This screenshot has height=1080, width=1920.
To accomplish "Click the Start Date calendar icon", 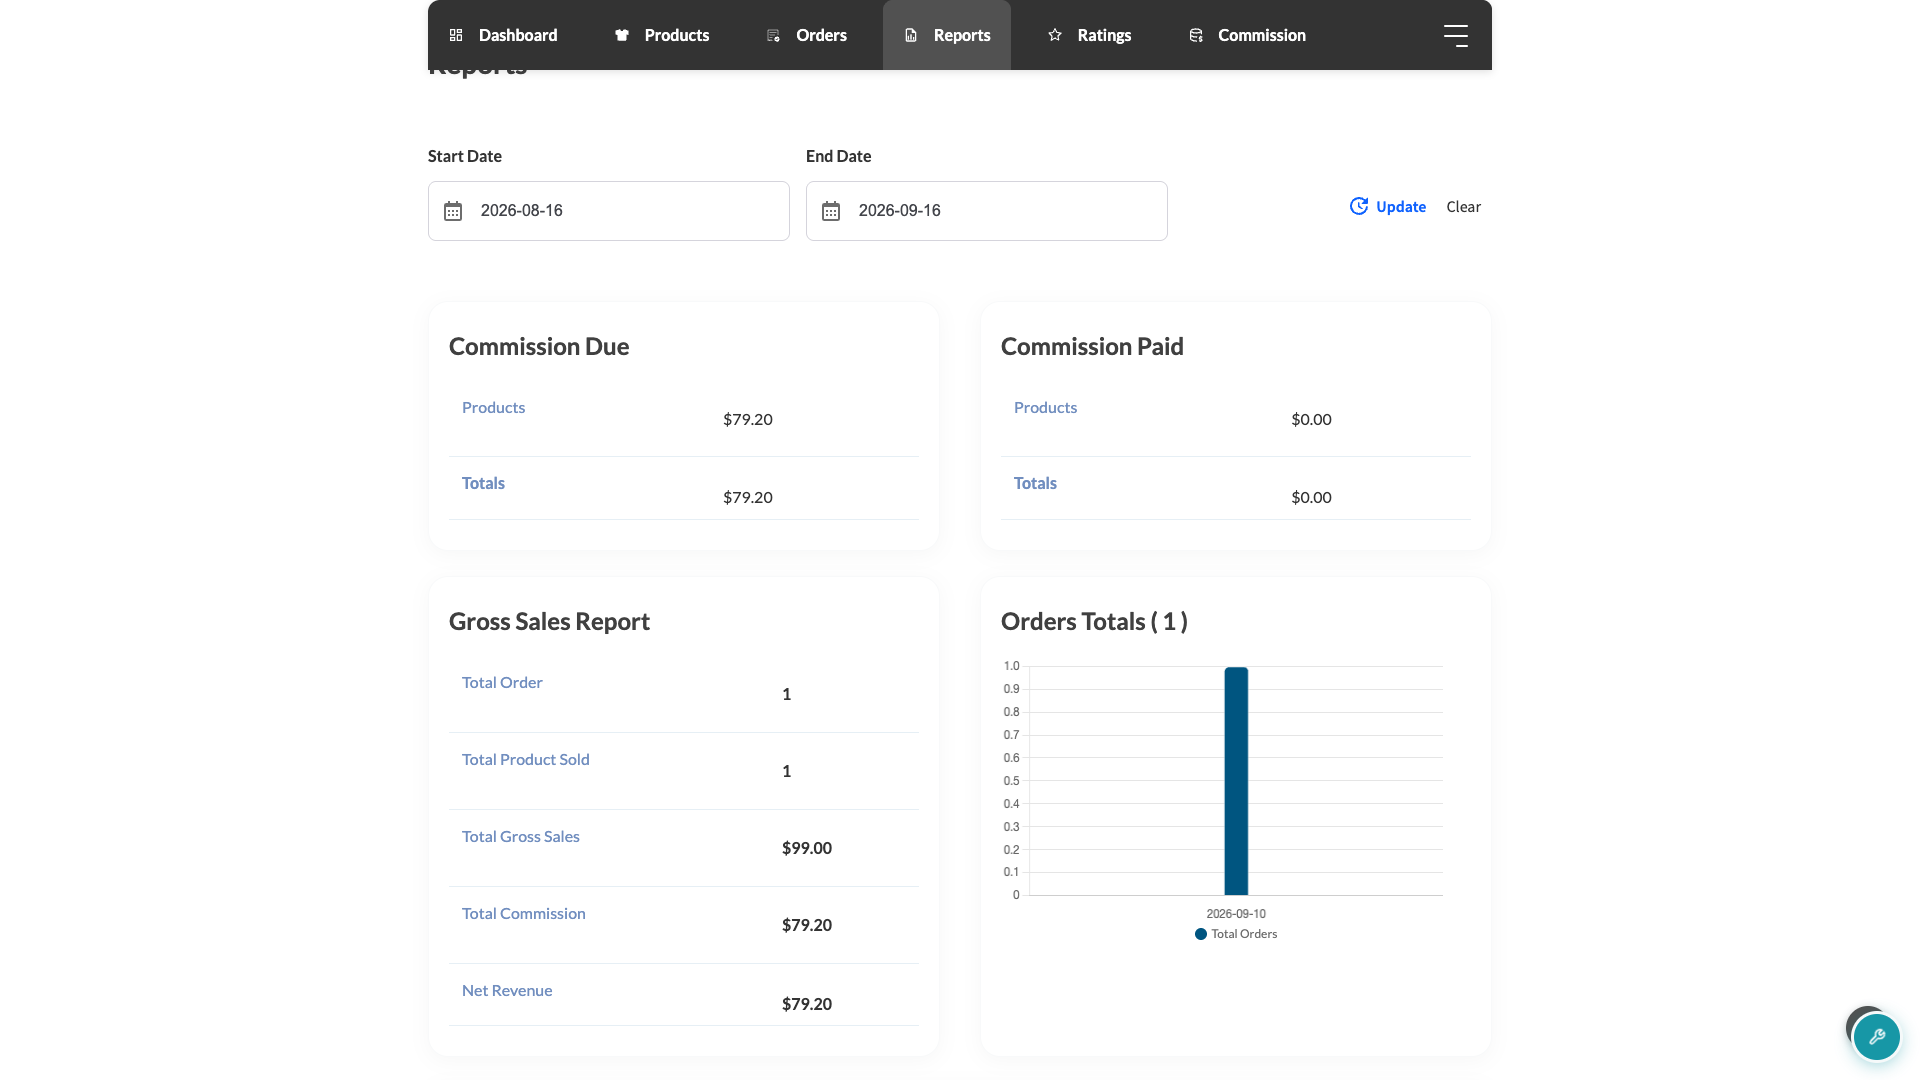I will [453, 211].
